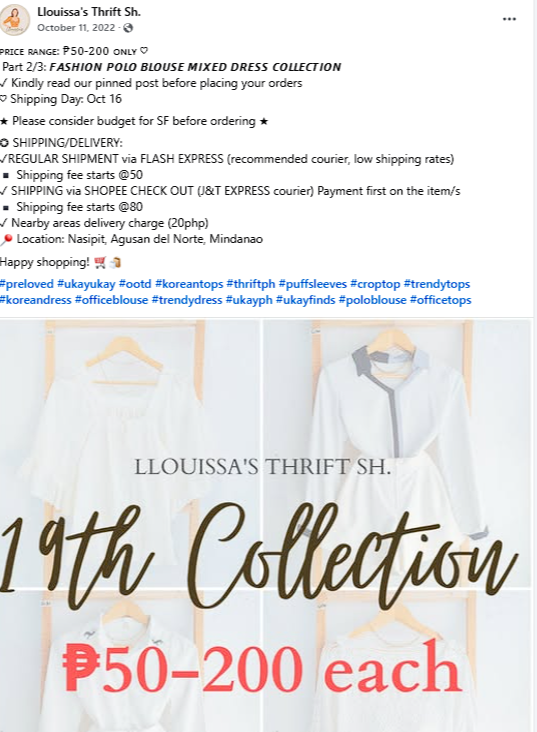Select the #ukayph hashtag
Image resolution: width=537 pixels, height=732 pixels.
click(x=249, y=300)
